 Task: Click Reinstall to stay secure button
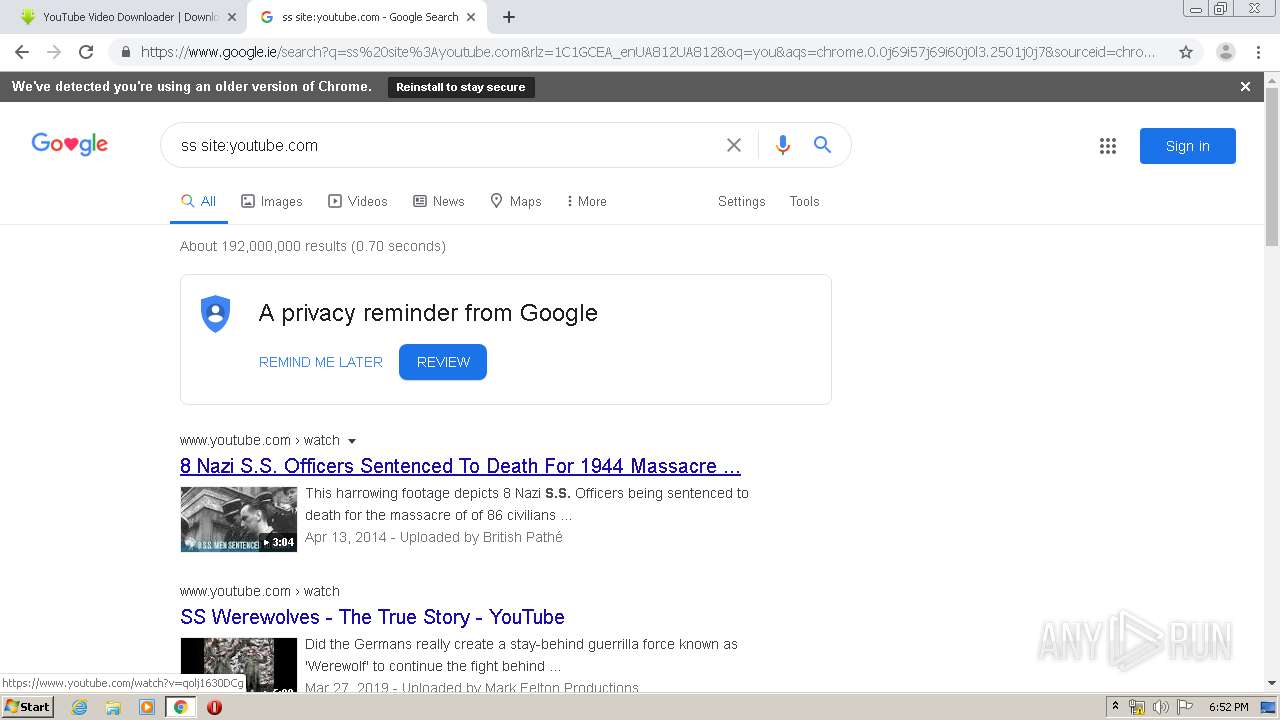click(x=461, y=87)
